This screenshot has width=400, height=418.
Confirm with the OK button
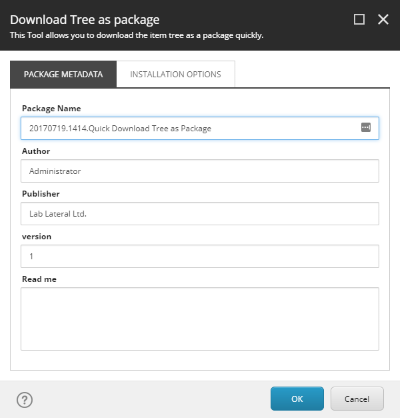pyautogui.click(x=297, y=399)
